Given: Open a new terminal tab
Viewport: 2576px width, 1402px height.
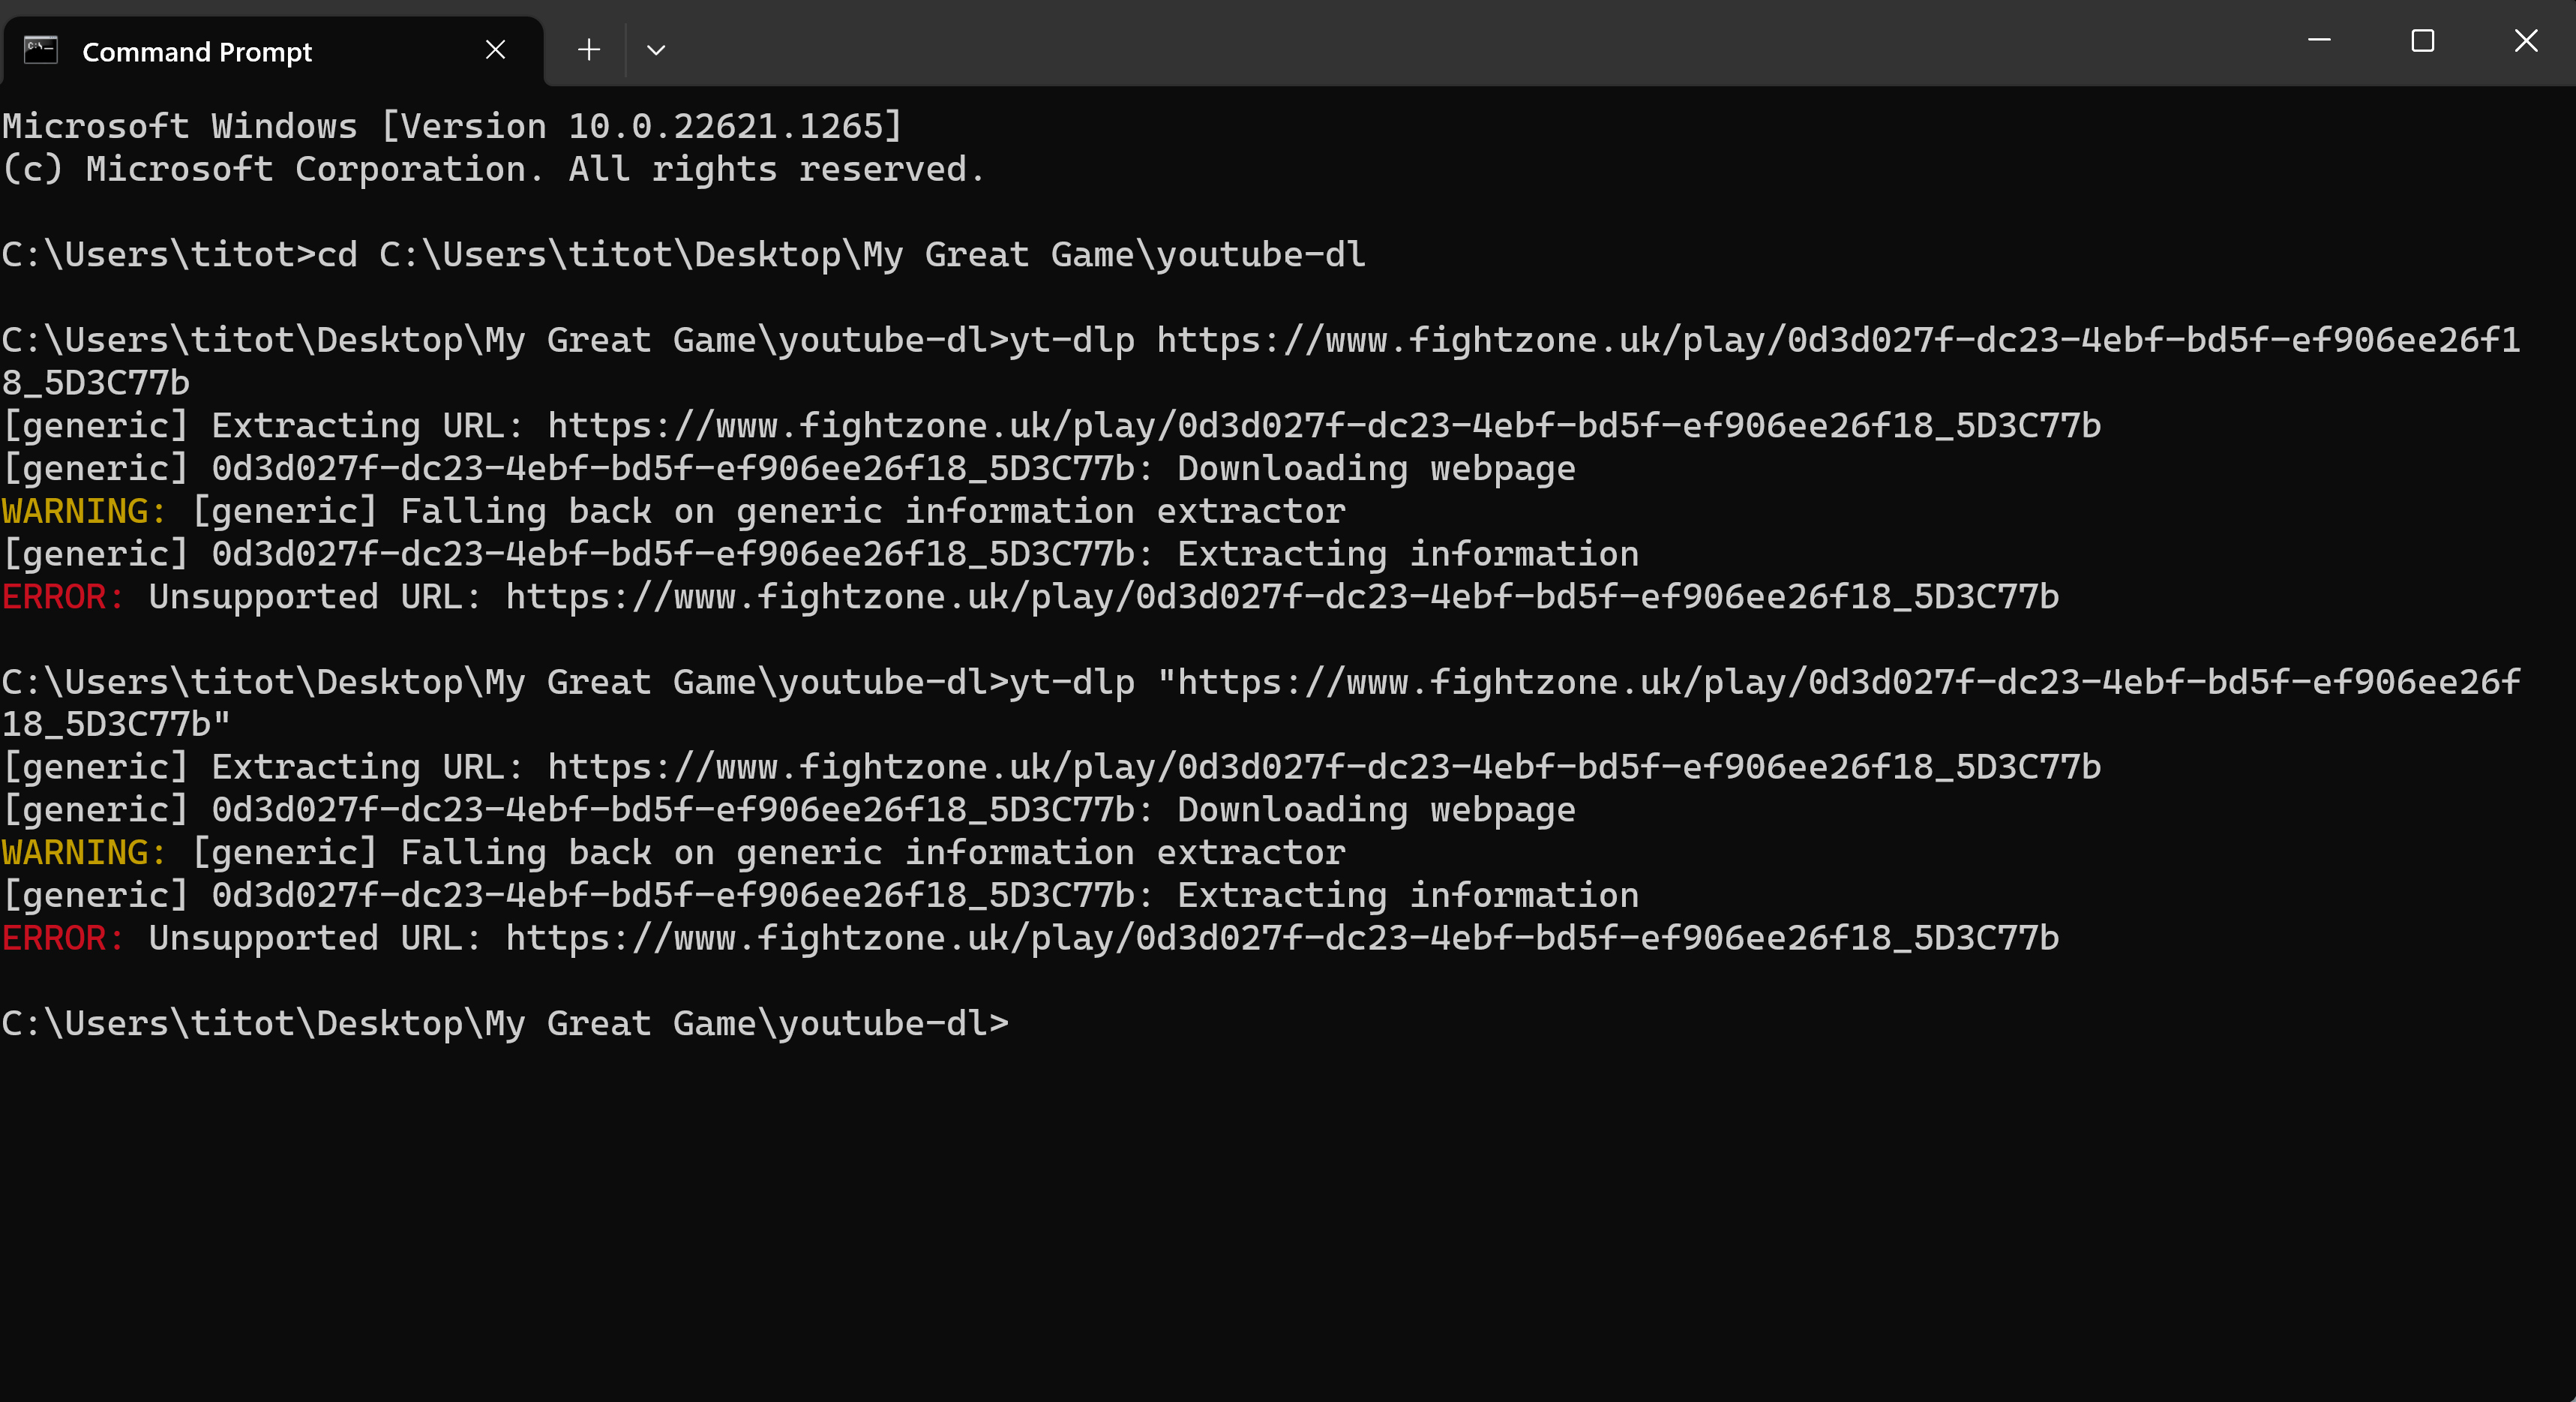Looking at the screenshot, I should pos(589,50).
